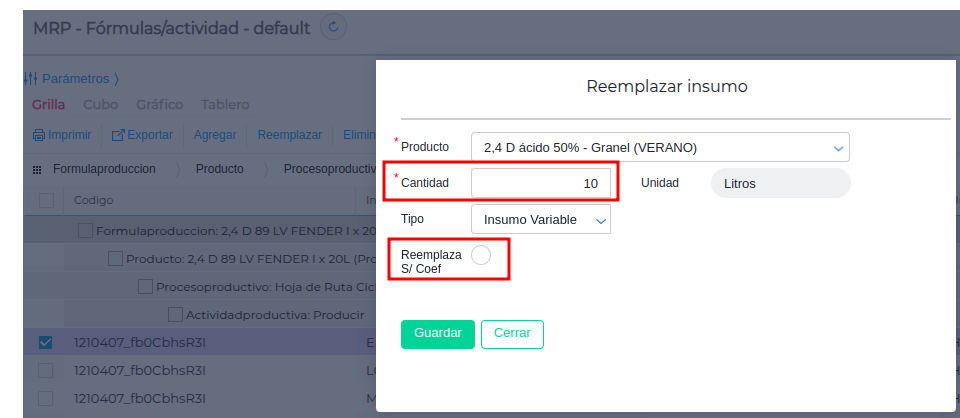Check the Producto 2,4 D 89 LV FENDER group checkbox
The width and height of the screenshot is (960, 418).
115,258
